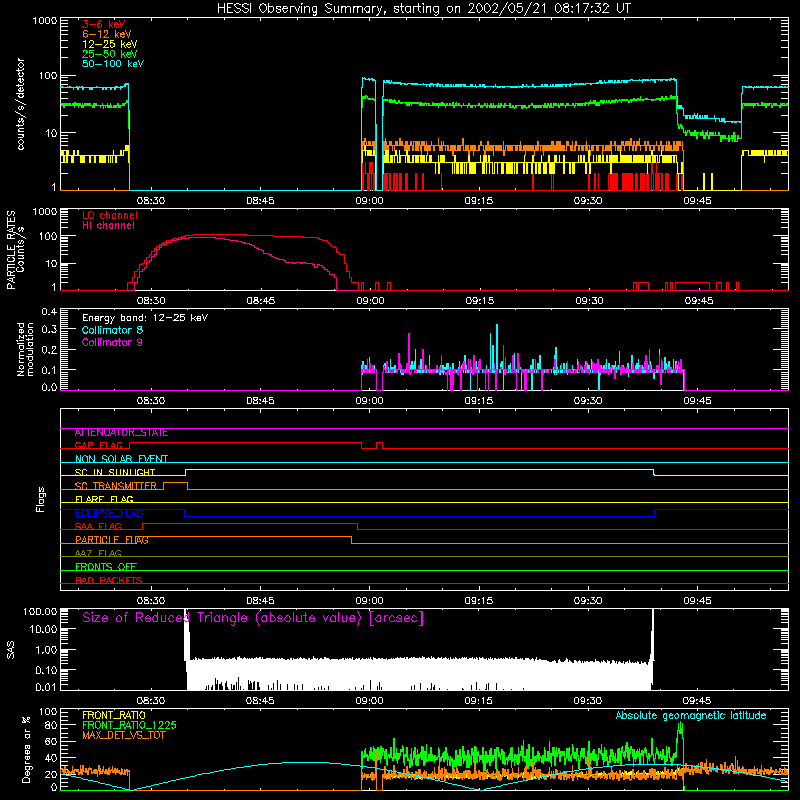Image resolution: width=800 pixels, height=800 pixels.
Task: Select the red 3-6 keV legend label
Action: (104, 24)
